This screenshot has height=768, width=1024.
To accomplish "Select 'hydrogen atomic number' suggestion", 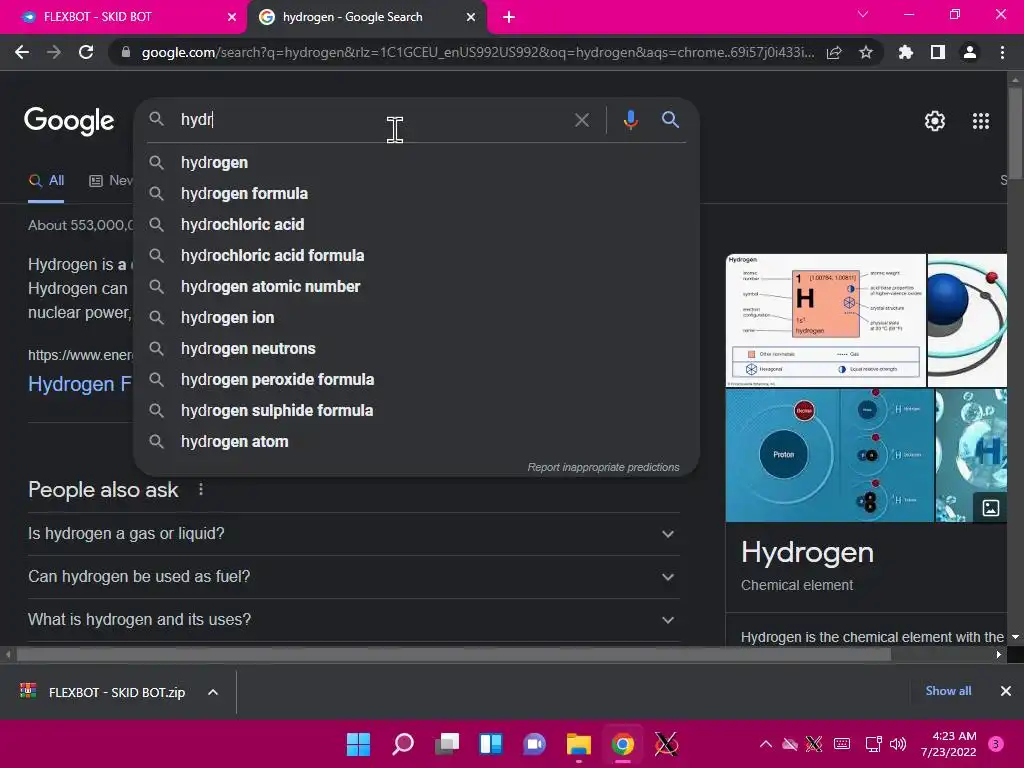I will pos(417,287).
